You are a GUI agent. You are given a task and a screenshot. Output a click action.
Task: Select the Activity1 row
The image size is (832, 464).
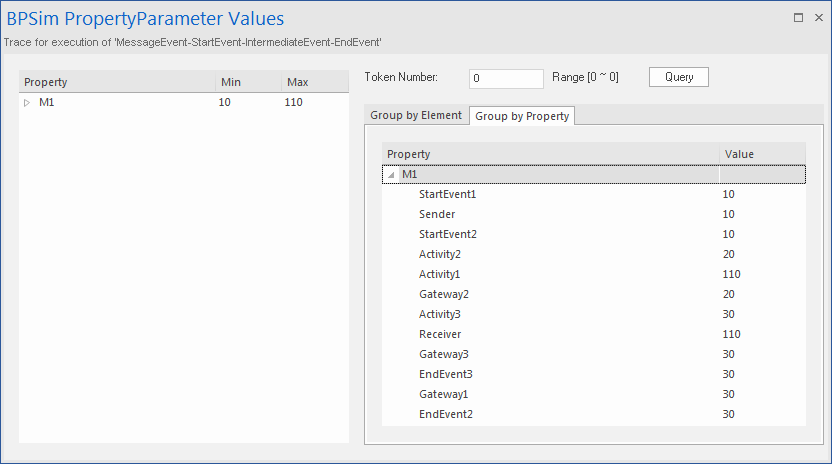[440, 274]
